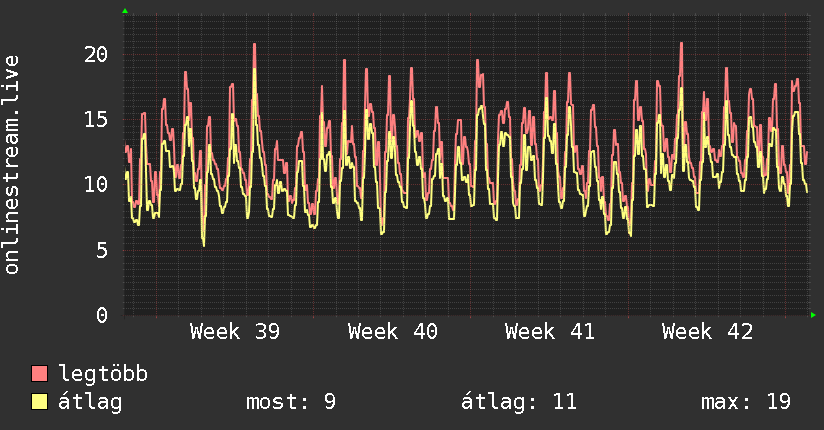The image size is (824, 430).
Task: Click the y-axis value 15
Action: [x=96, y=119]
